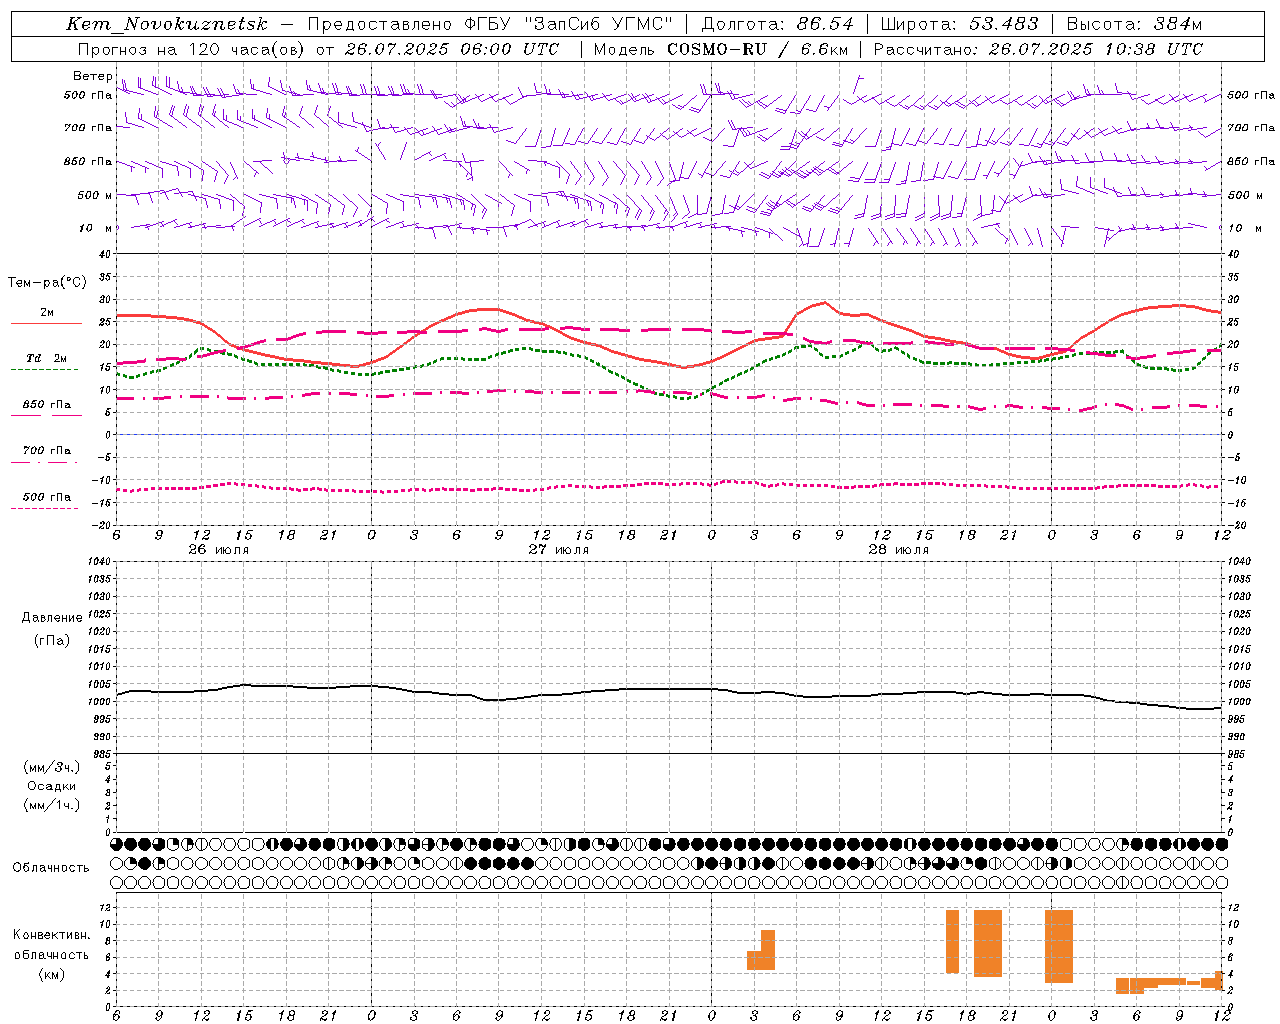Click '850 гПа' legend in temperature panel
This screenshot has height=1024, width=1280.
click(x=47, y=404)
